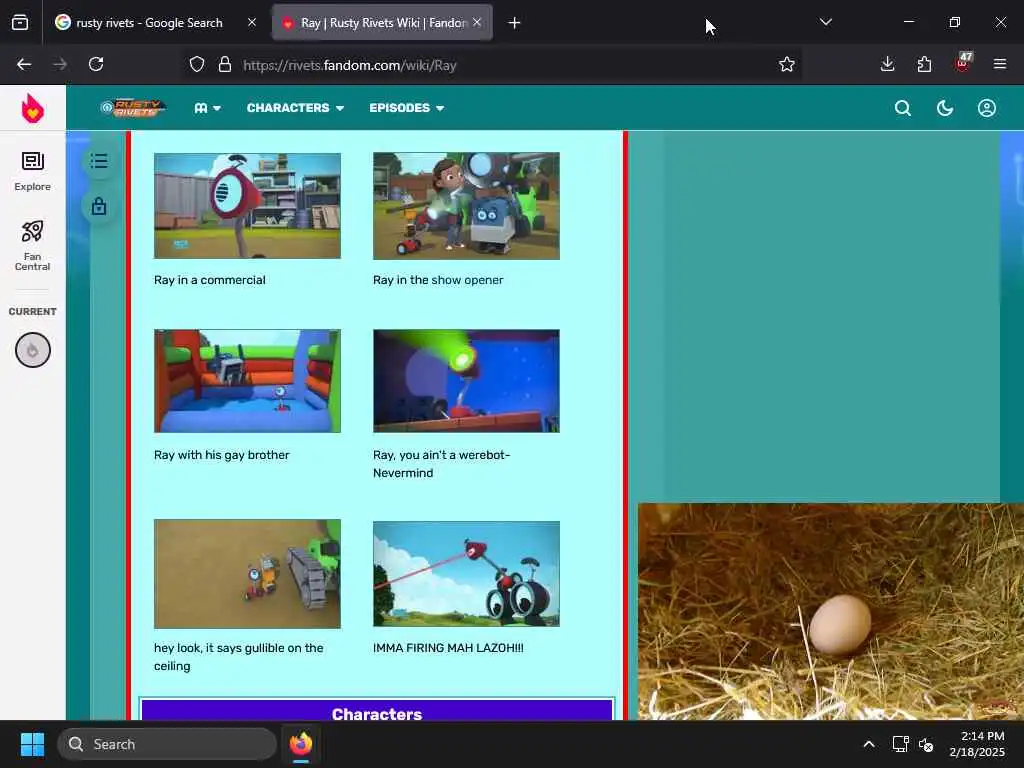
Task: Open clock and date 2:14 PM
Action: (x=977, y=744)
